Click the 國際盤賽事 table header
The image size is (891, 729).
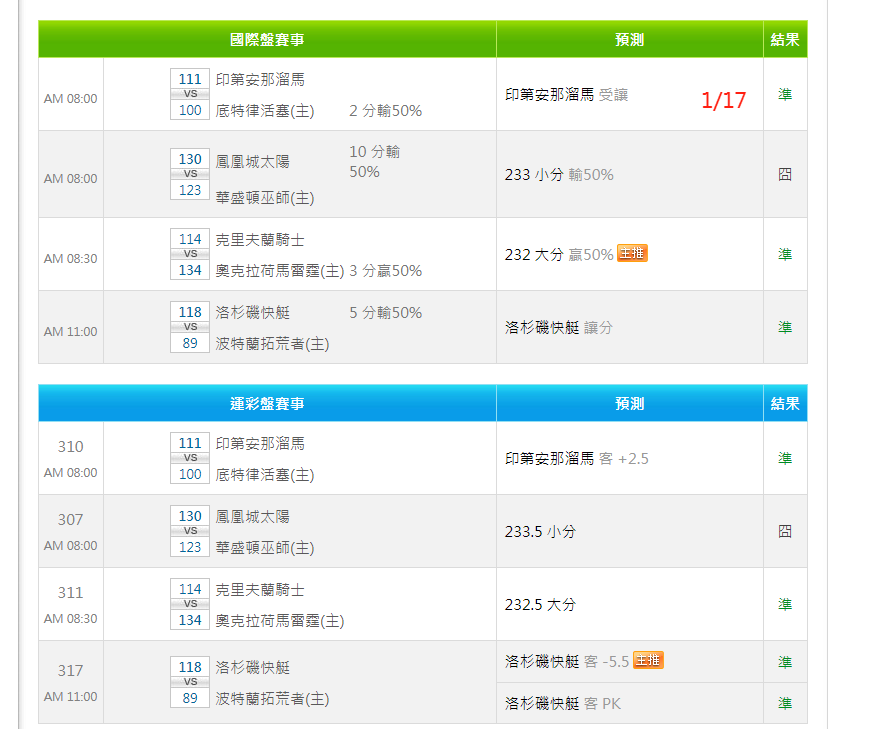(x=267, y=39)
